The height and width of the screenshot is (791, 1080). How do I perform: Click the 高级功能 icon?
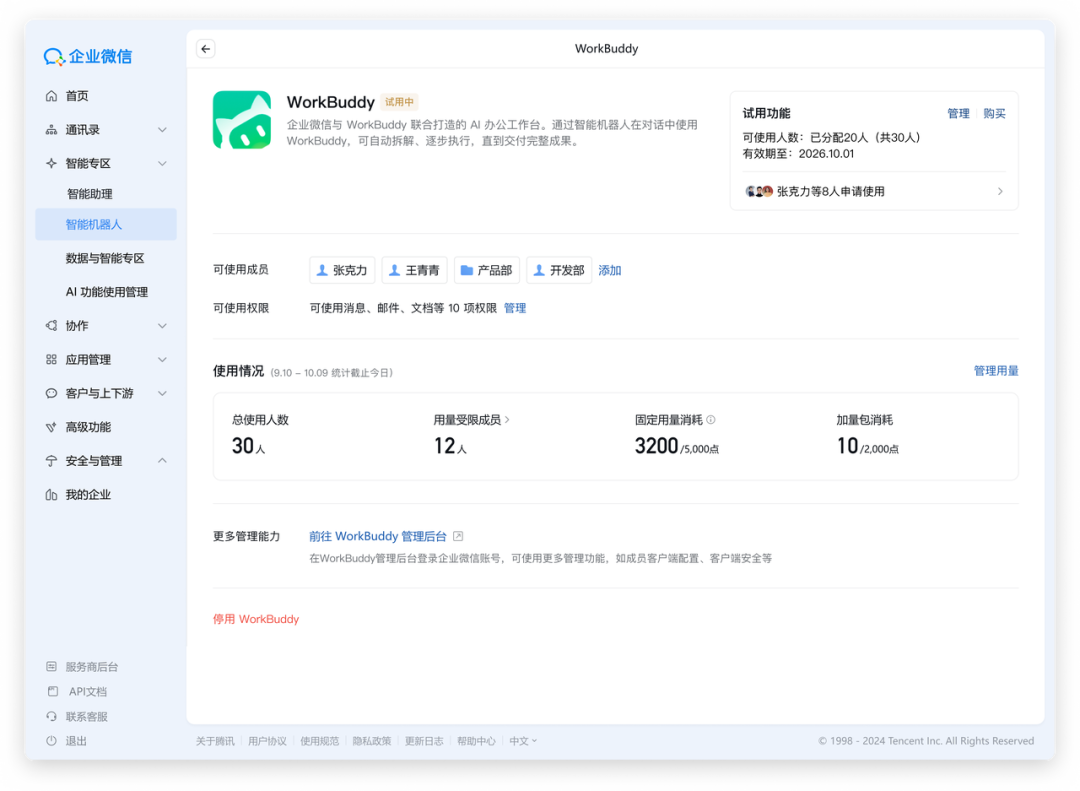click(x=51, y=427)
